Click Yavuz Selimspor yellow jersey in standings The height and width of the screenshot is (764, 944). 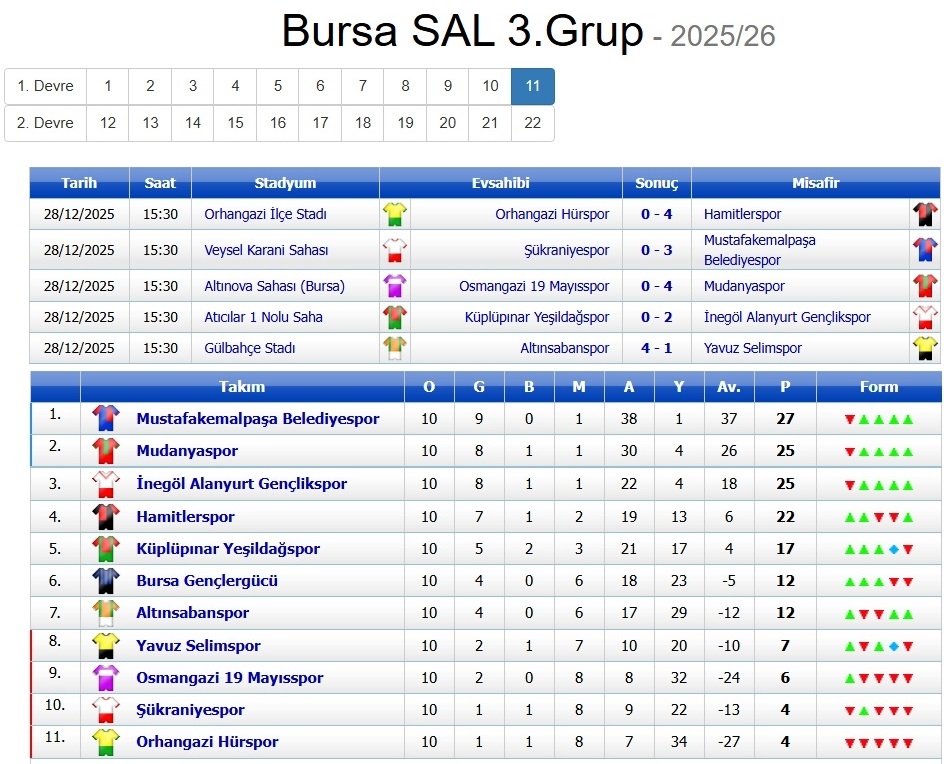(105, 646)
